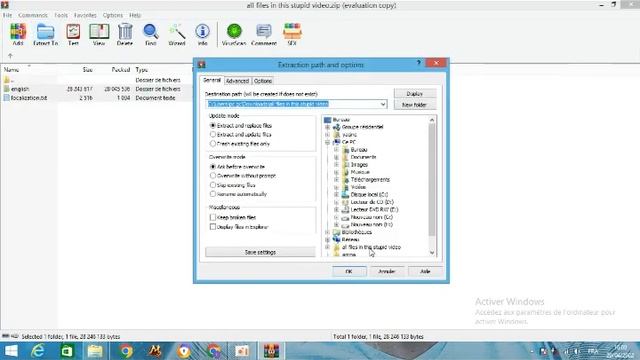
Task: Select localization.txt file in archive list
Action: click(29, 98)
